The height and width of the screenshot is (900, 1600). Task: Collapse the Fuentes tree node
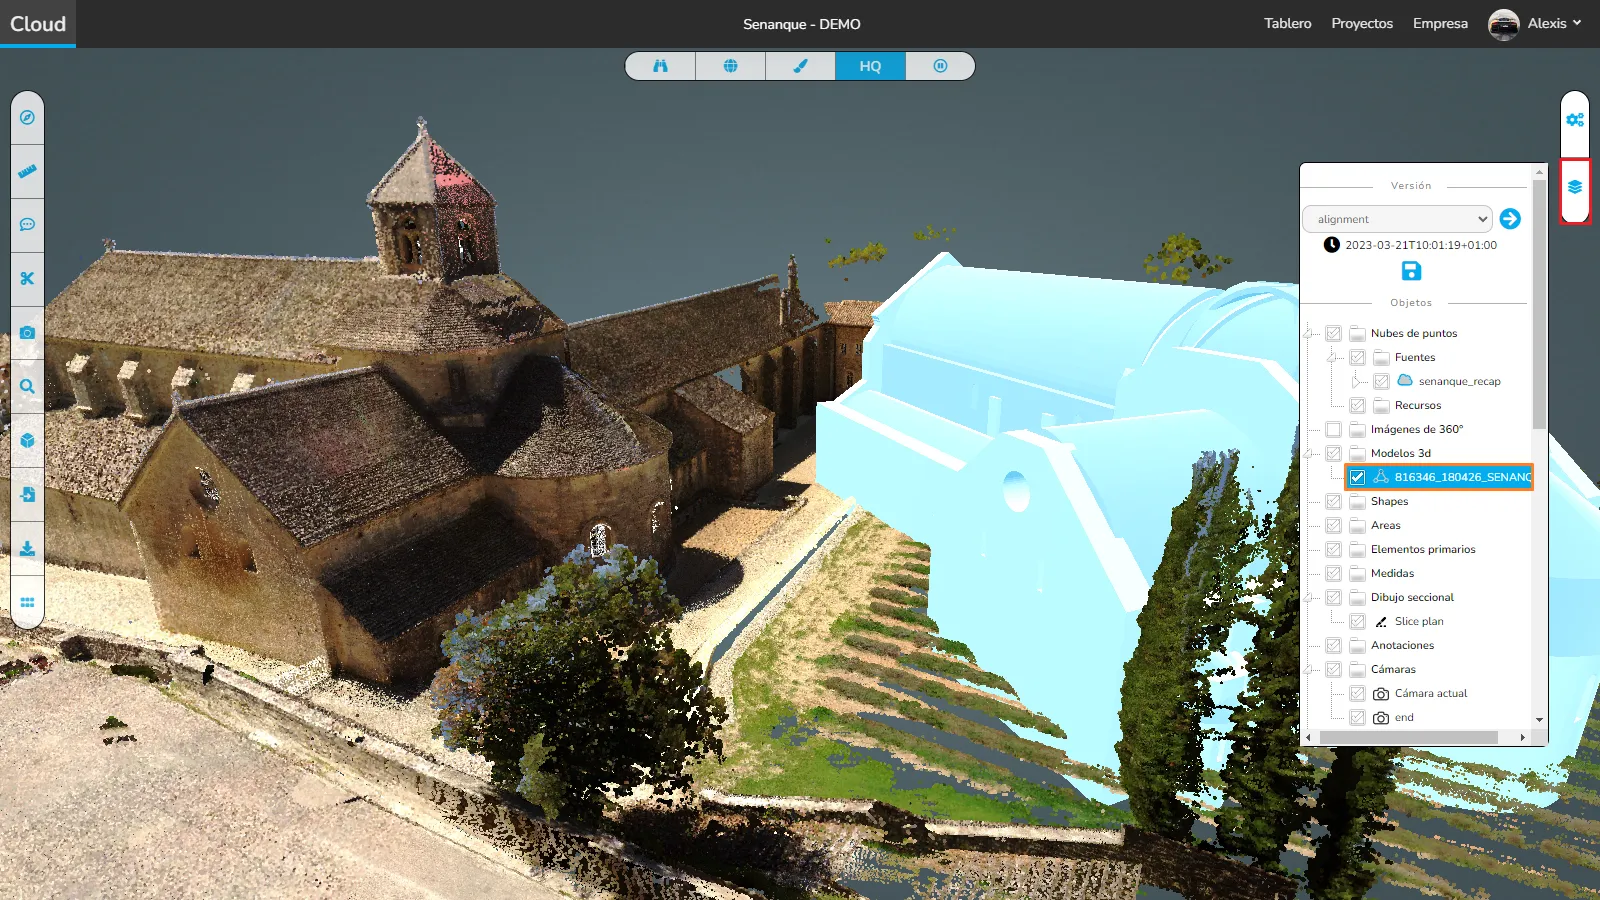tap(1333, 357)
